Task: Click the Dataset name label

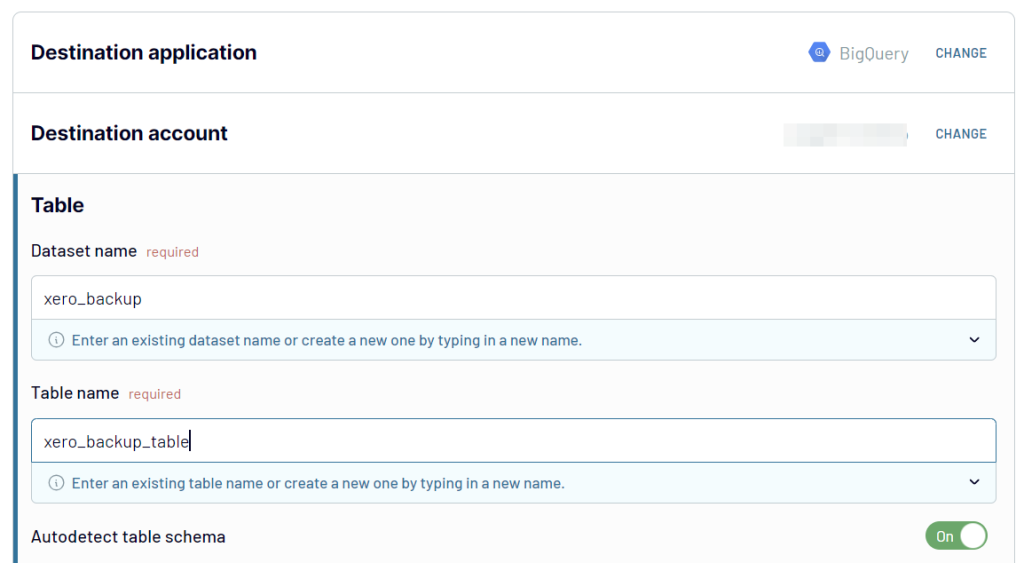Action: click(x=84, y=251)
